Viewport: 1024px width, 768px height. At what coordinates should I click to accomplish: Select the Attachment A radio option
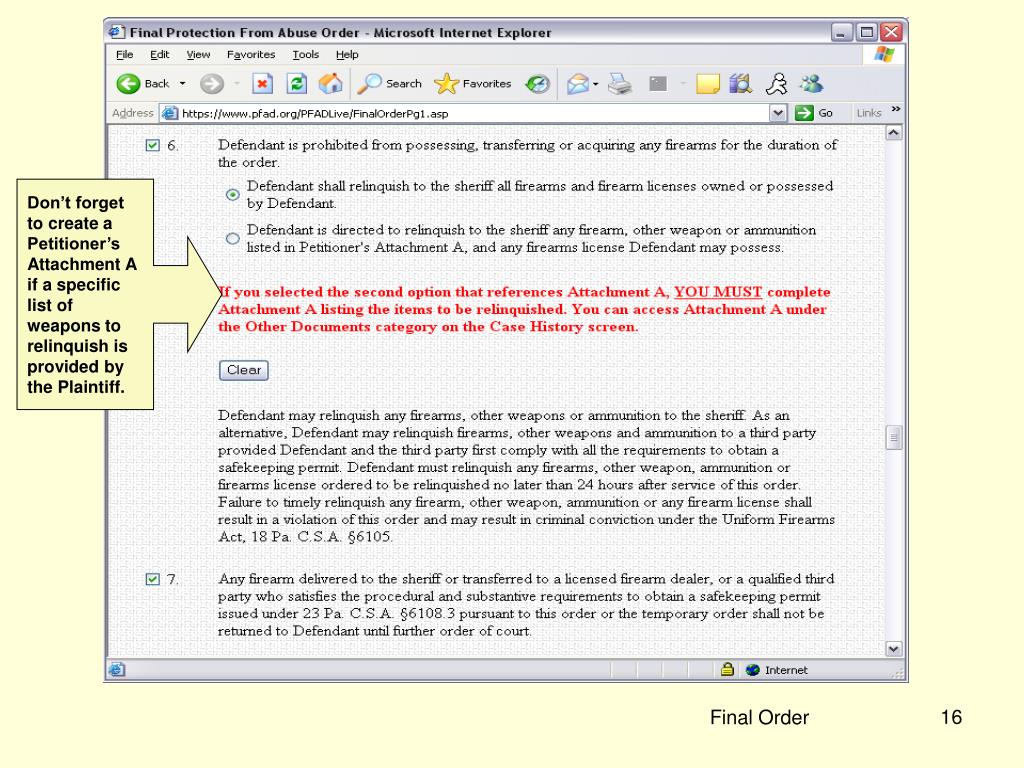point(232,238)
